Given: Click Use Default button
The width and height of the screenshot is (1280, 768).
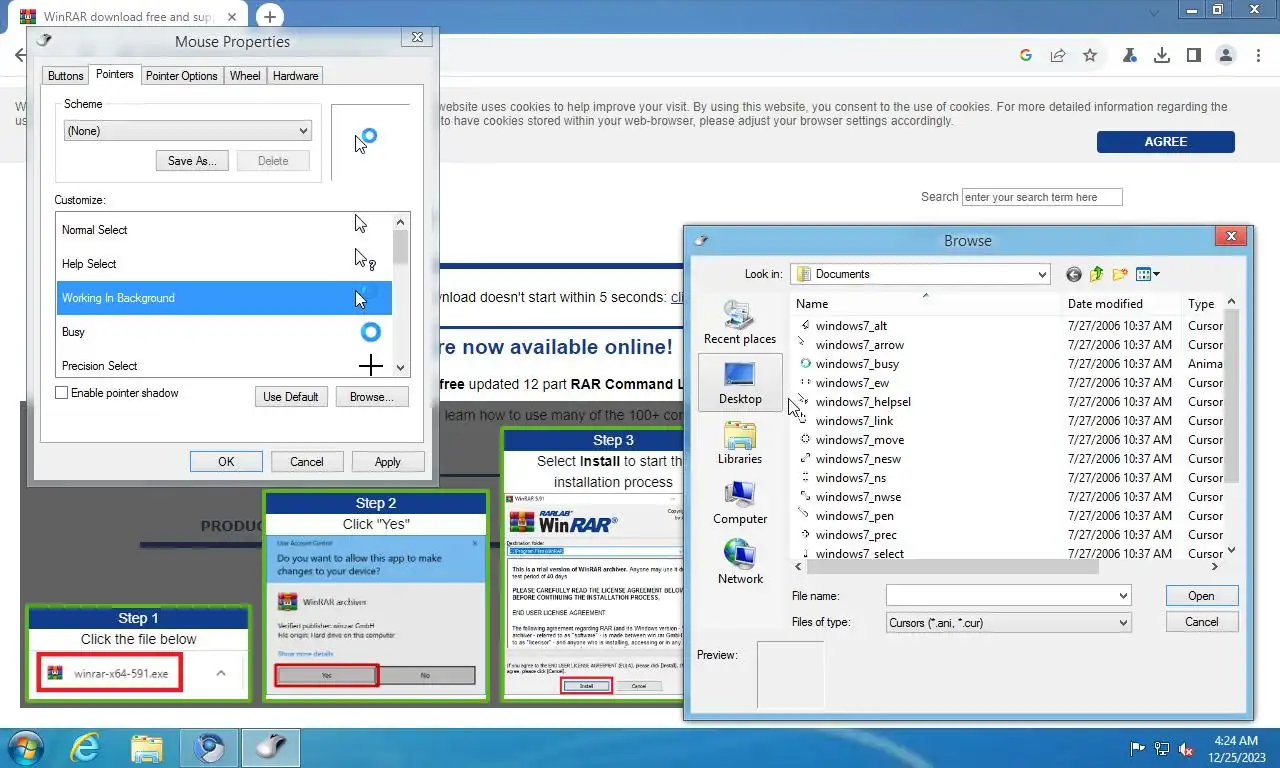Looking at the screenshot, I should 290,397.
